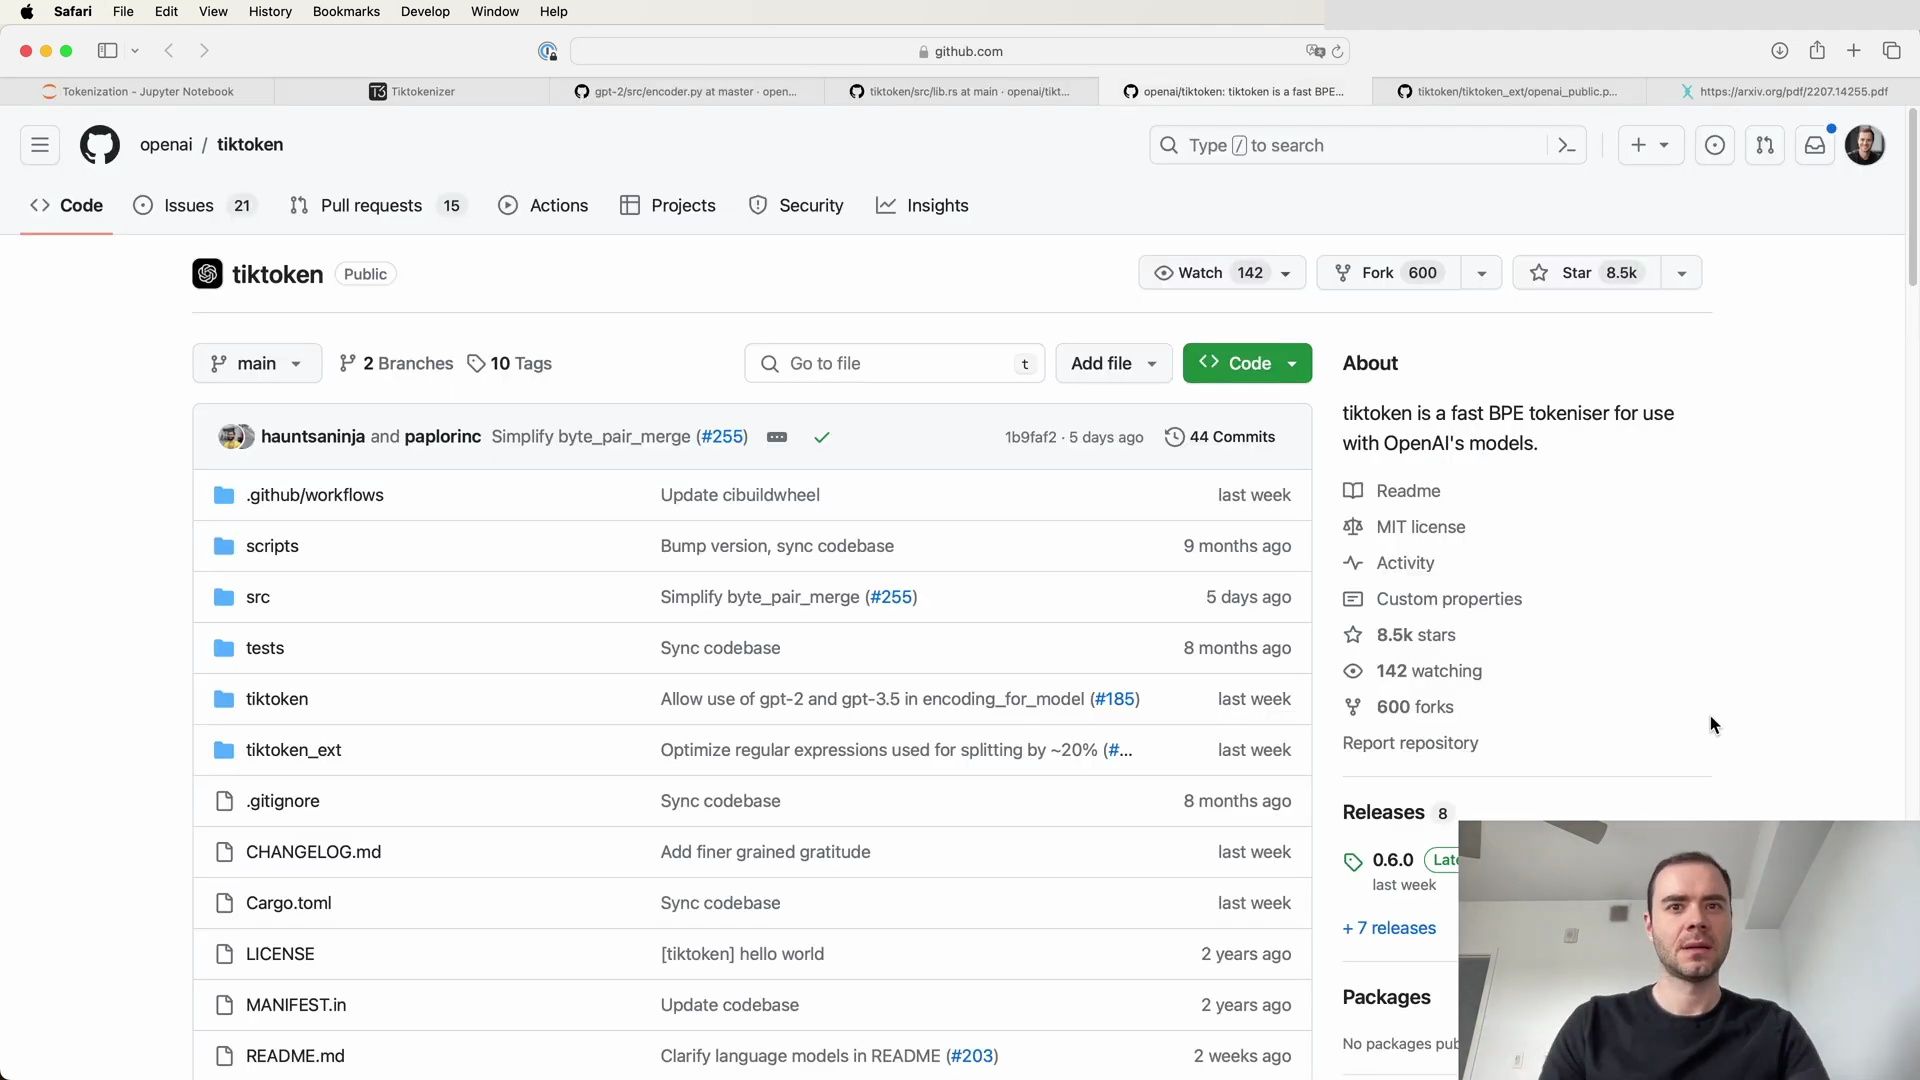
Task: View the + 7 releases link
Action: [1389, 928]
